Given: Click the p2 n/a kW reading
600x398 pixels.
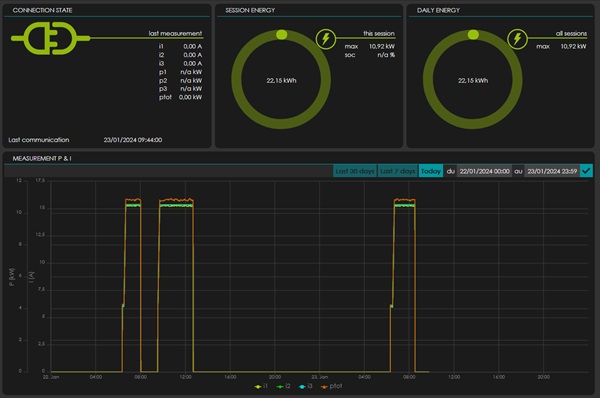Looking at the screenshot, I should 180,80.
